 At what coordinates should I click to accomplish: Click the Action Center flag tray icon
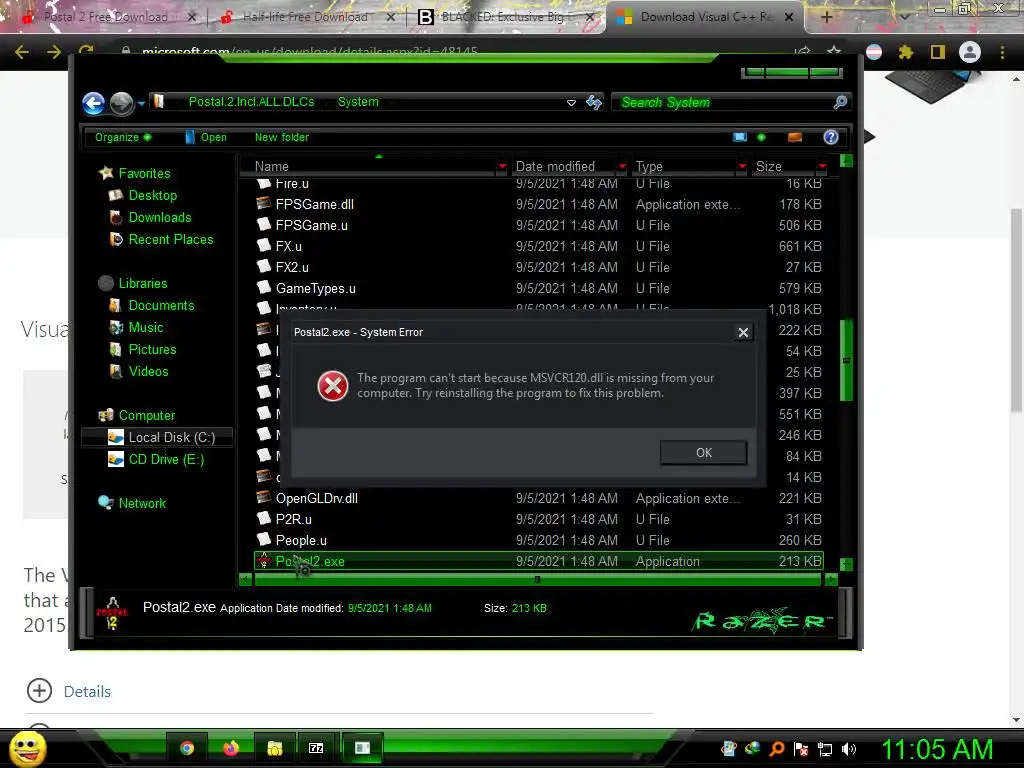coord(801,749)
